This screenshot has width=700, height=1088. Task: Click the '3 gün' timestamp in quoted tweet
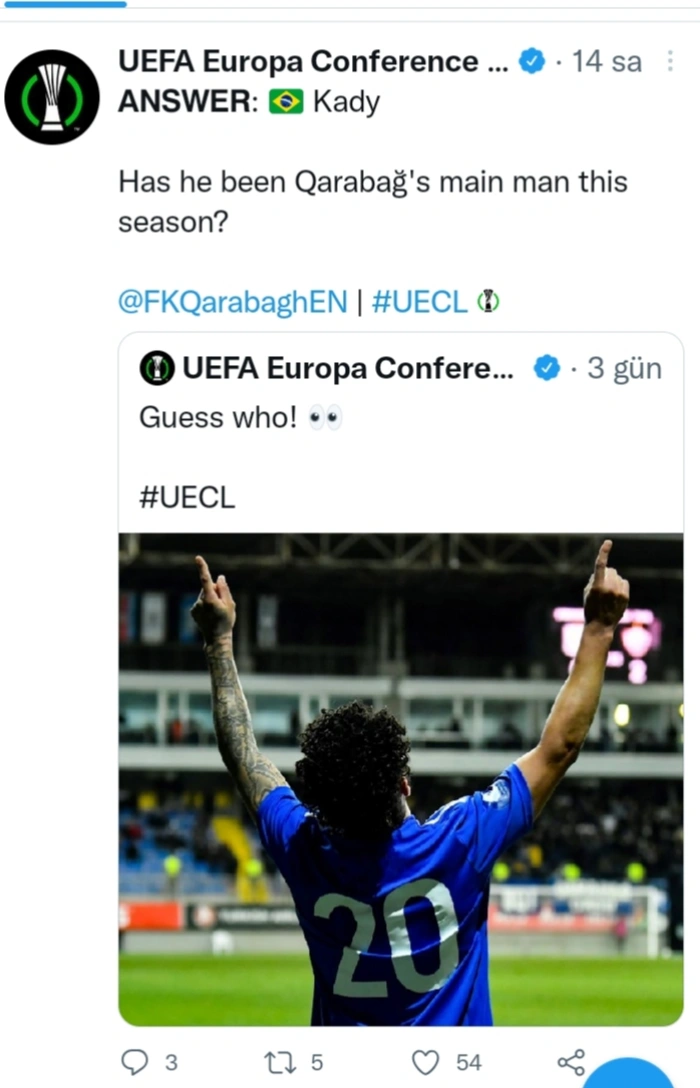pos(625,369)
